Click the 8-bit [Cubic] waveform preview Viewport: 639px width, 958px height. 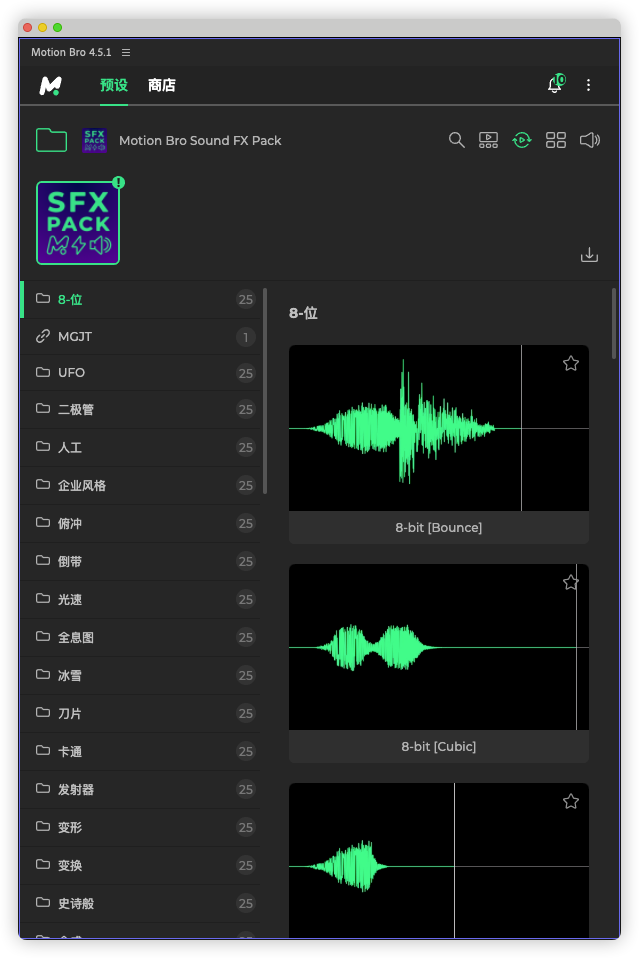pos(439,646)
